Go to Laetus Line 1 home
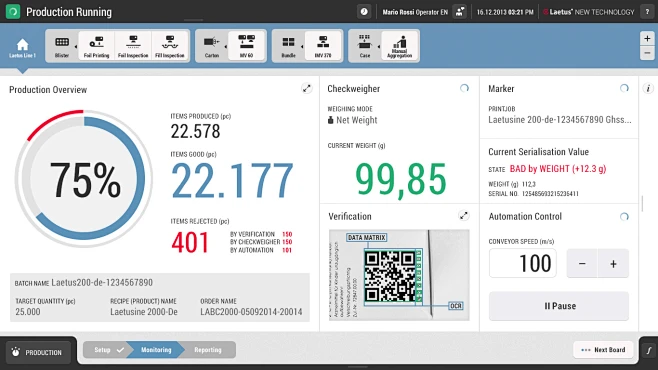This screenshot has height=370, width=658. (22, 47)
